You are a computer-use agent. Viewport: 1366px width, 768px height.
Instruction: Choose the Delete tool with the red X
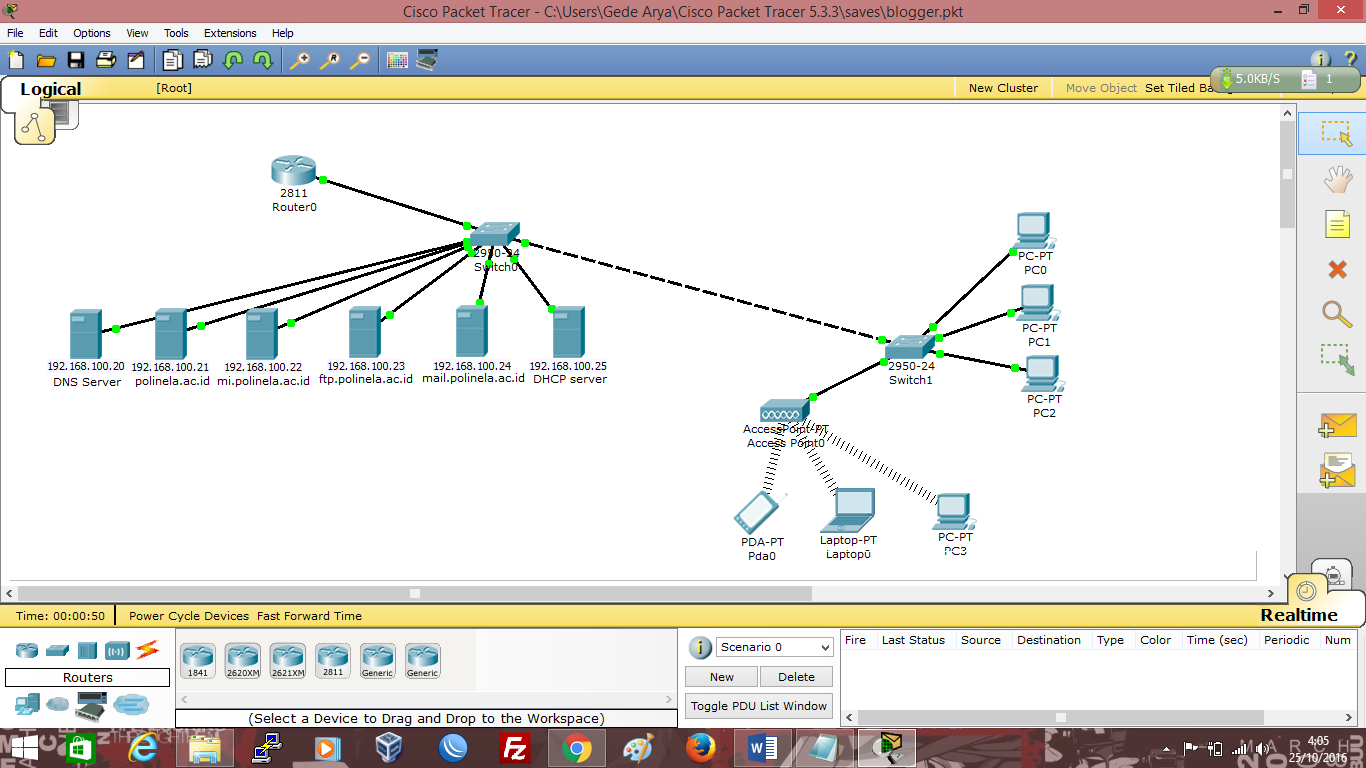[1338, 268]
